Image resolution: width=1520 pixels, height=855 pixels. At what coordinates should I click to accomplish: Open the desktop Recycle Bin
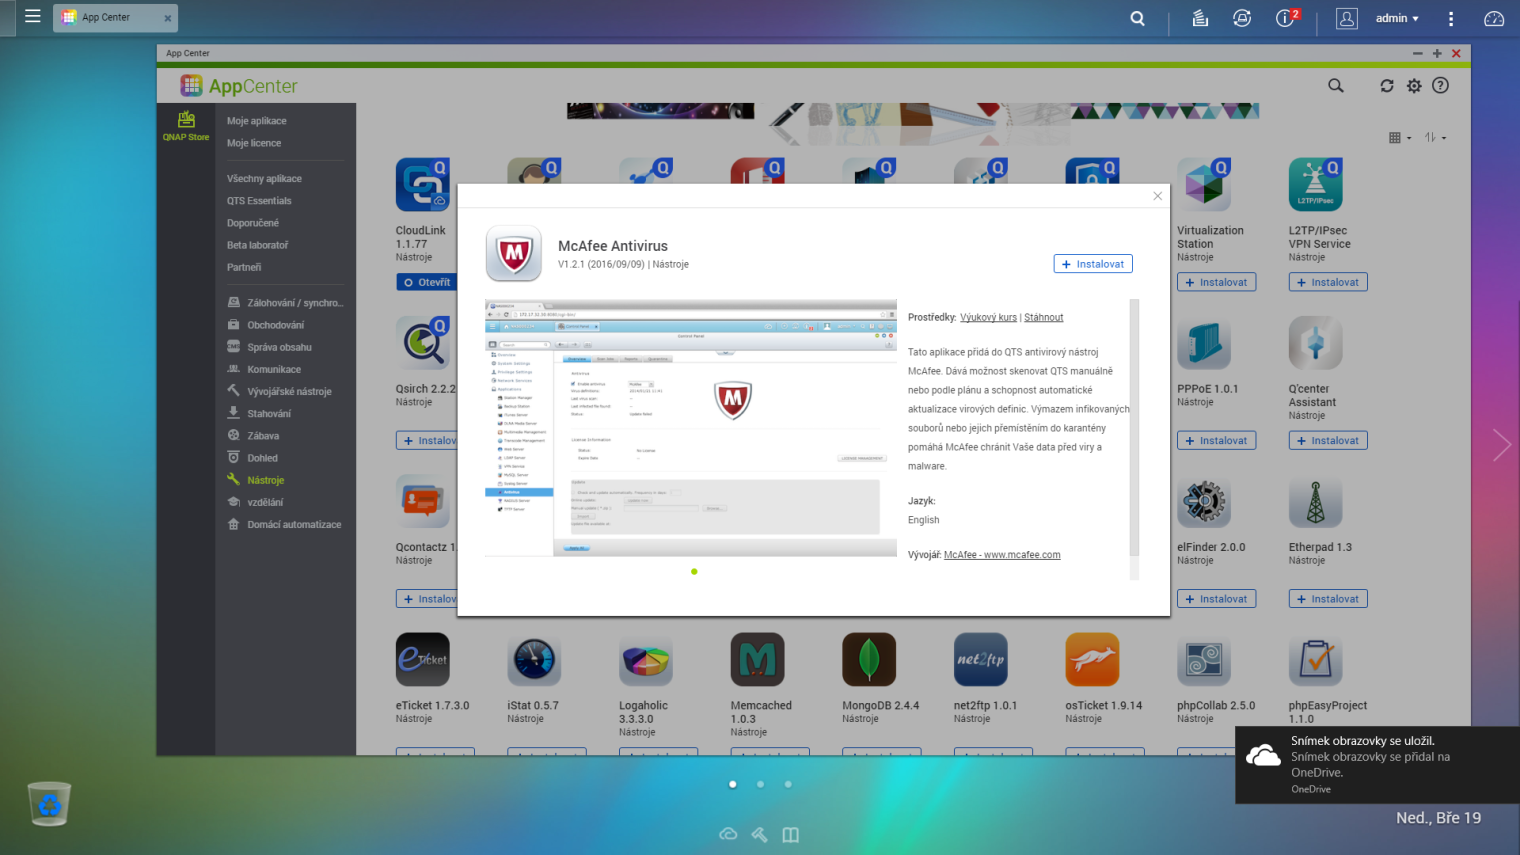[49, 804]
